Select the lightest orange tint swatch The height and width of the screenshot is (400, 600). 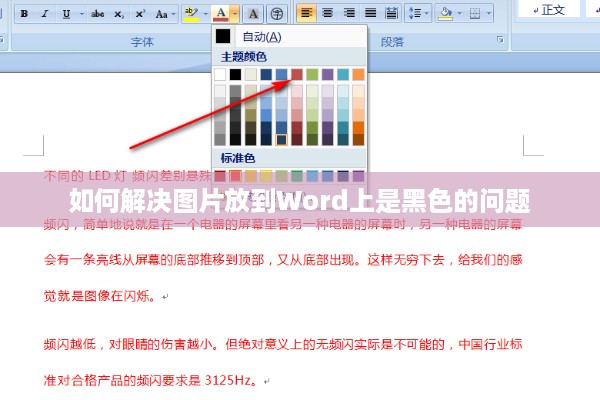[x=358, y=91]
